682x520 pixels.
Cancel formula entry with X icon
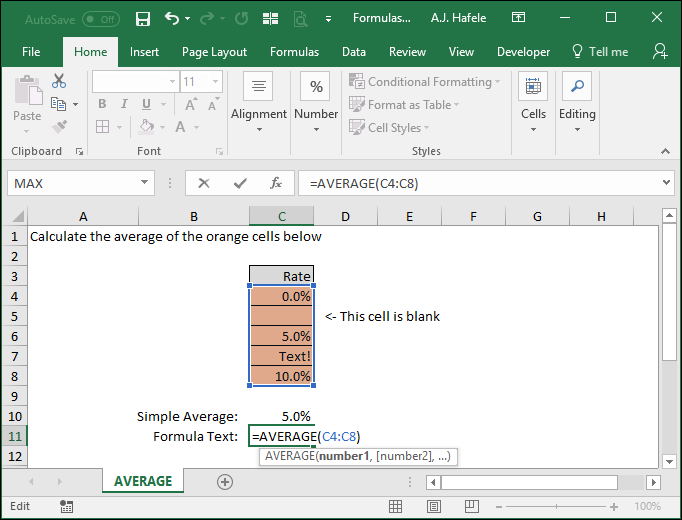[204, 183]
